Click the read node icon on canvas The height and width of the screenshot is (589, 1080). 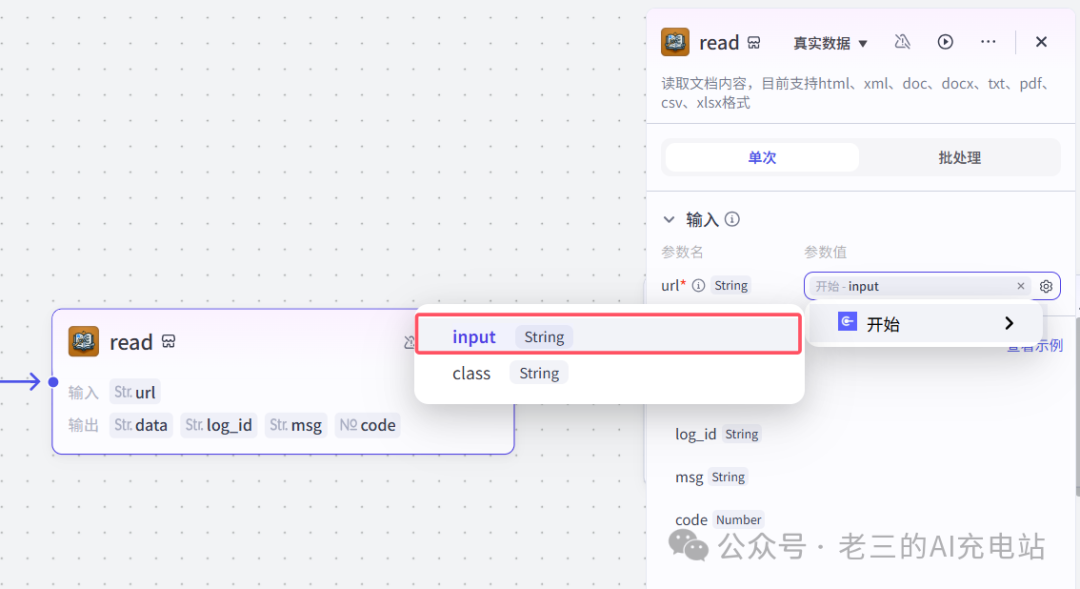click(x=83, y=342)
